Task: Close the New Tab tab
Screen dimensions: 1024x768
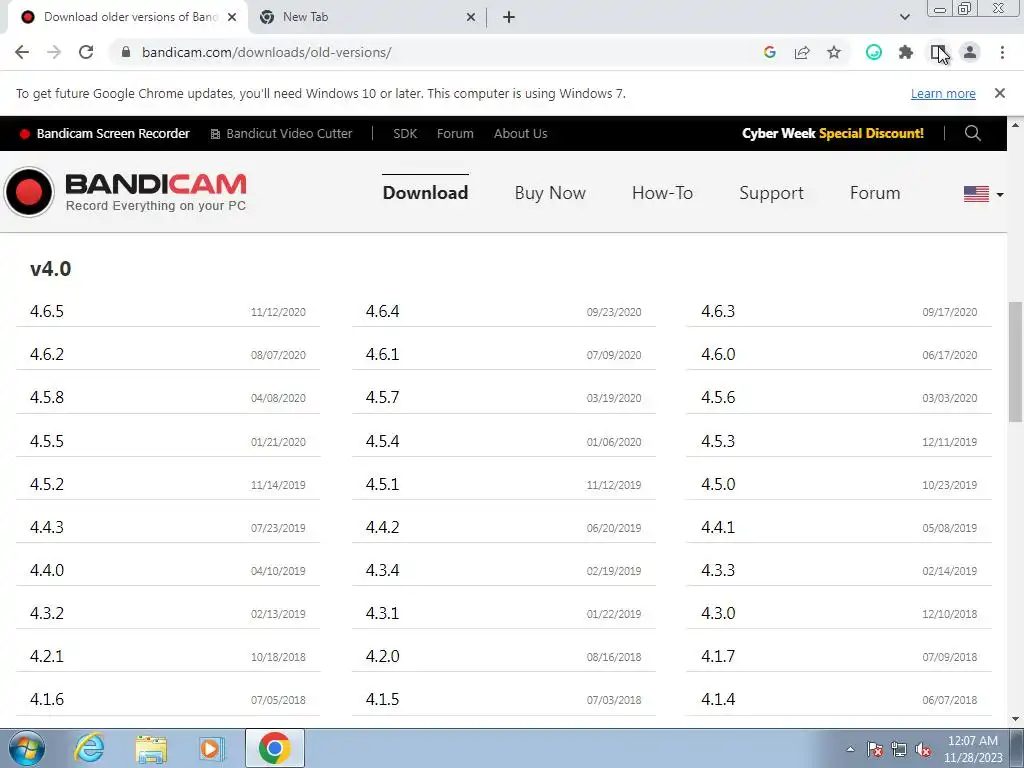Action: coord(471,17)
